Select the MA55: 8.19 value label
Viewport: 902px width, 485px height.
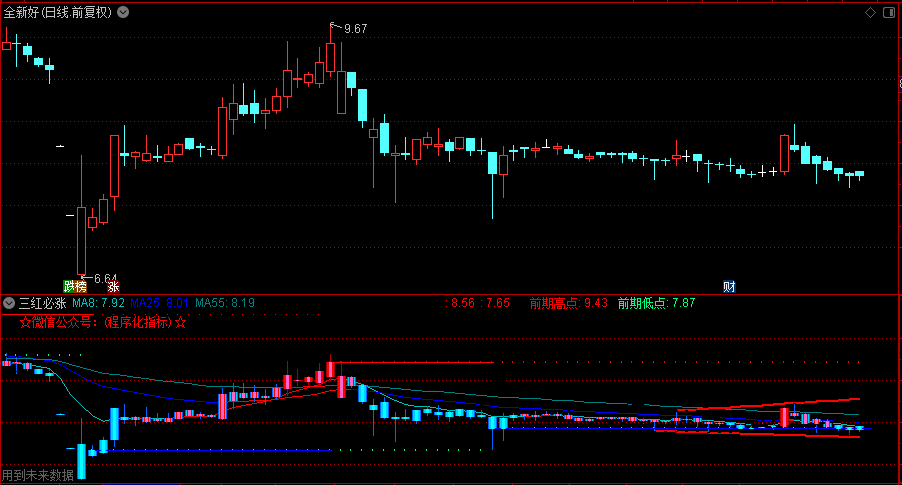pos(225,303)
